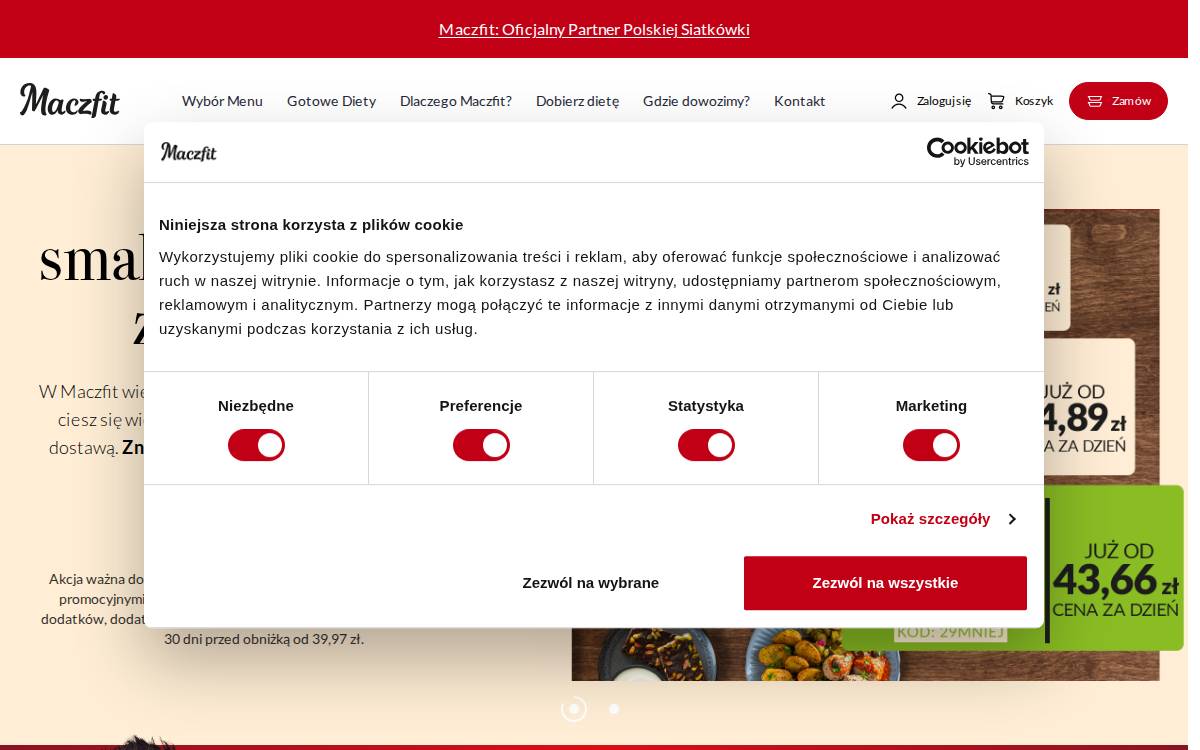Select the first carousel slide indicator

coord(574,709)
